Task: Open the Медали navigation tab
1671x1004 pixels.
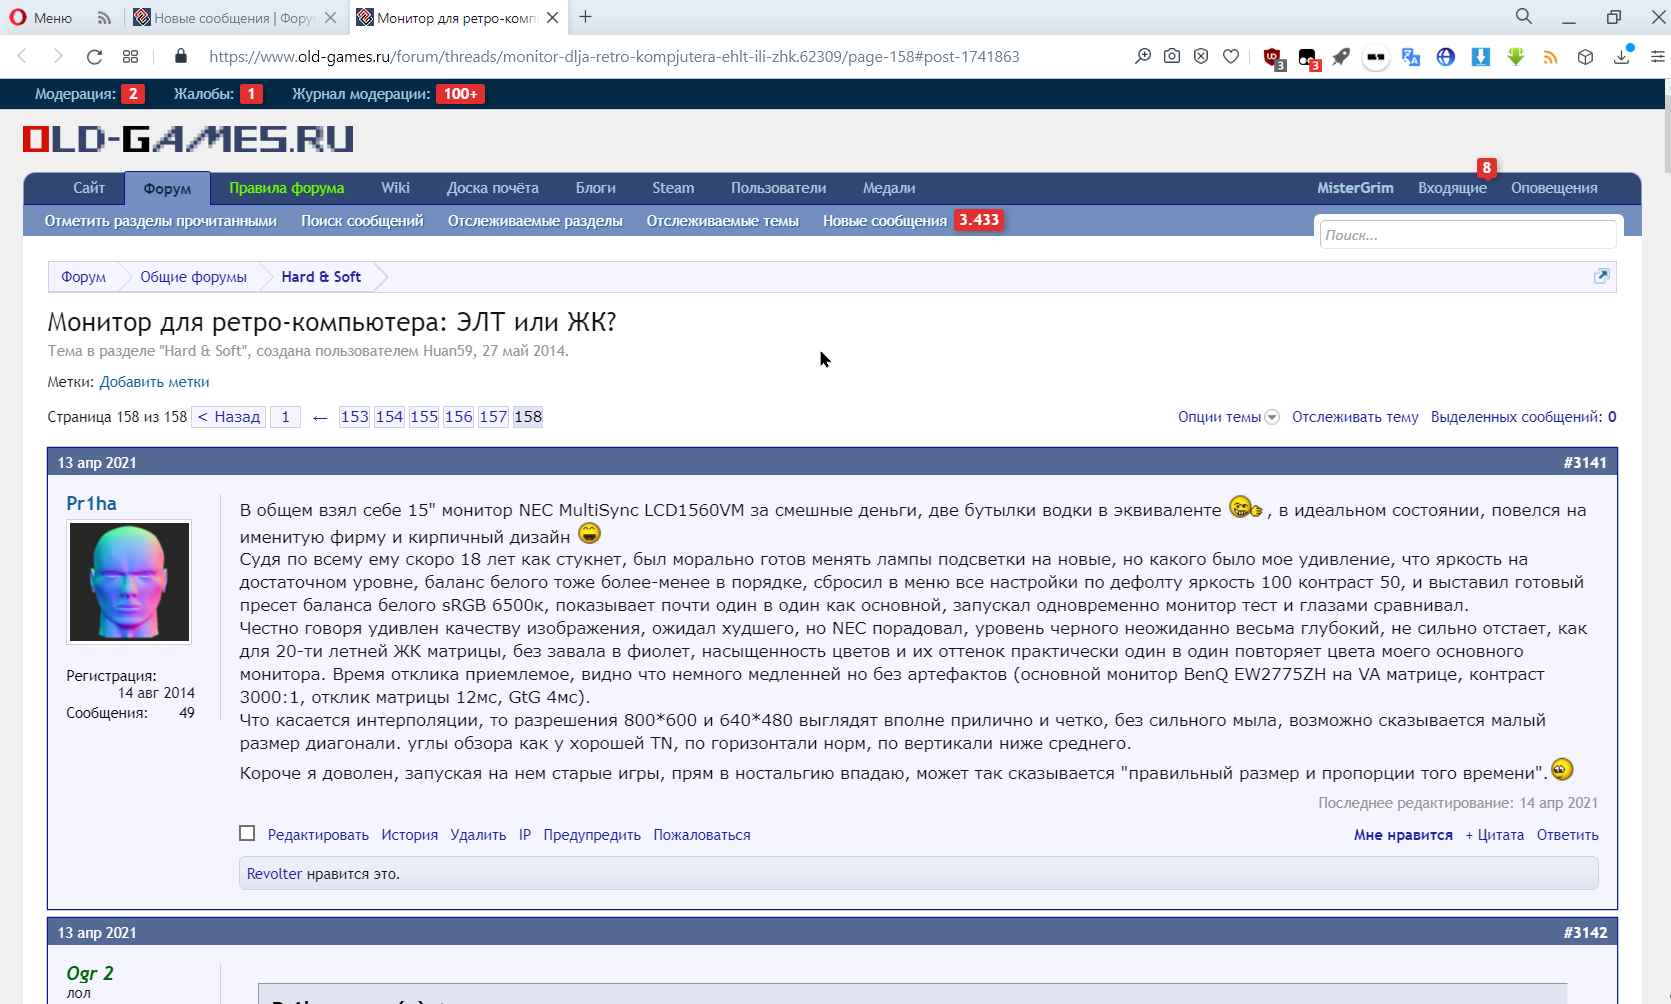Action: tap(889, 188)
